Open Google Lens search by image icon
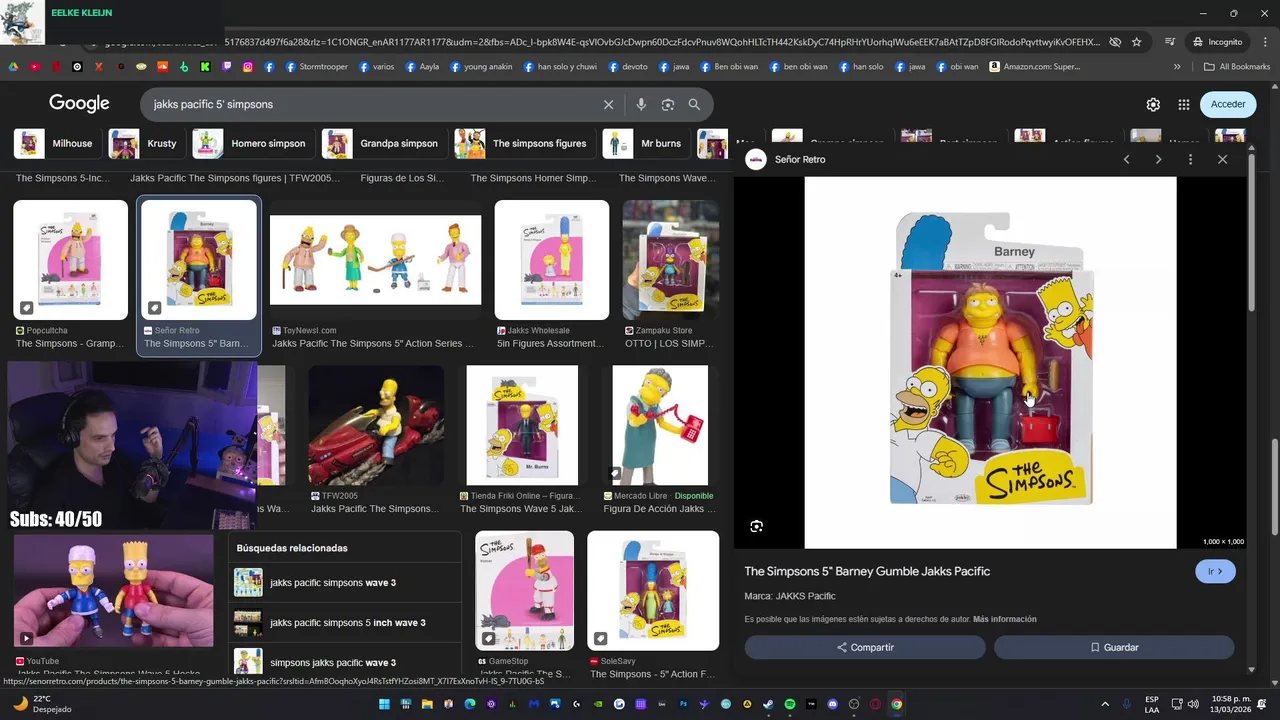 [668, 104]
